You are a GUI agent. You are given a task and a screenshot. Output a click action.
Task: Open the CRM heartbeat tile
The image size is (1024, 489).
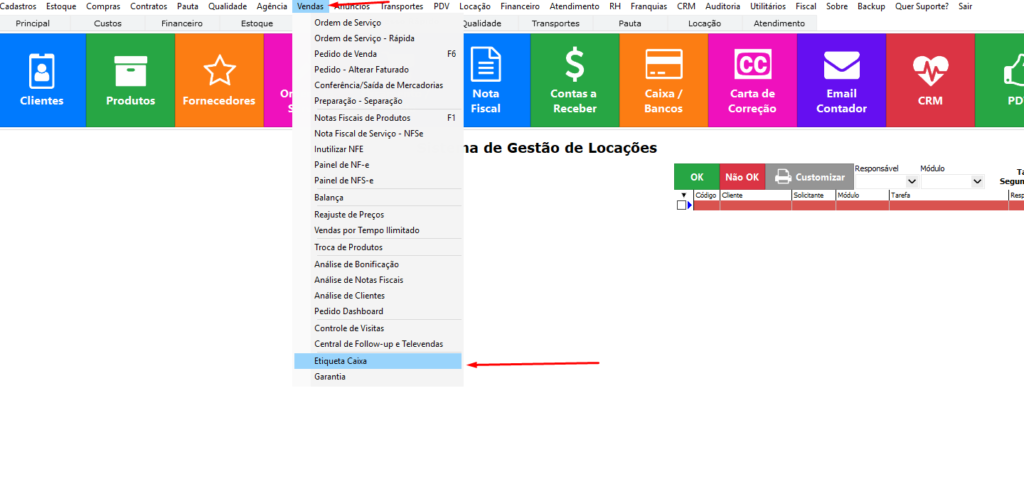pyautogui.click(x=930, y=80)
